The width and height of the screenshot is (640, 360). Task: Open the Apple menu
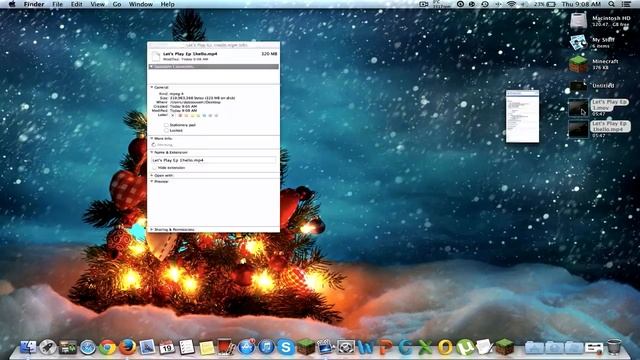coord(12,4)
